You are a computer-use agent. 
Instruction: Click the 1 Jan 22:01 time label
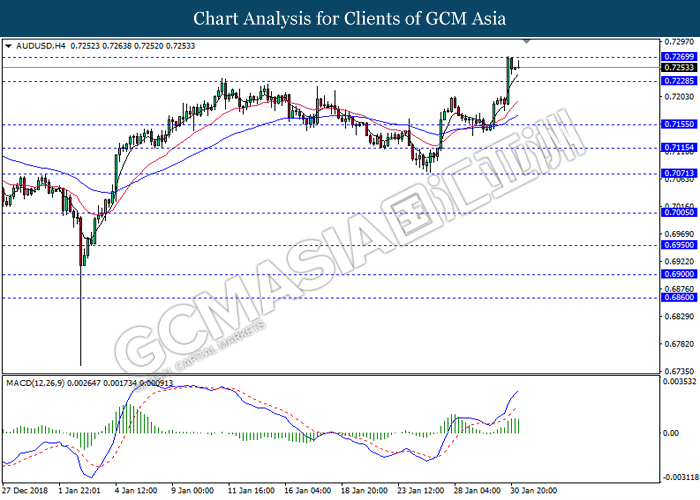click(x=79, y=490)
